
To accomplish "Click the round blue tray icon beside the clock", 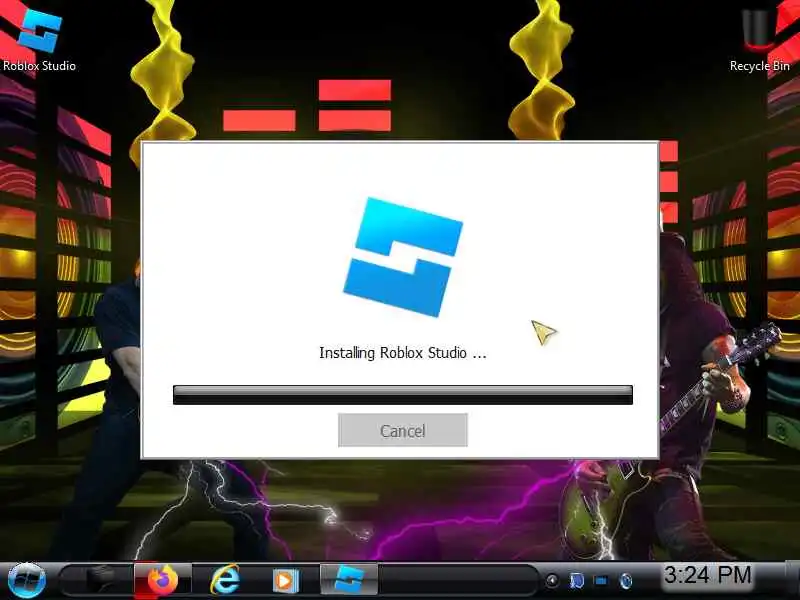I will (x=626, y=581).
